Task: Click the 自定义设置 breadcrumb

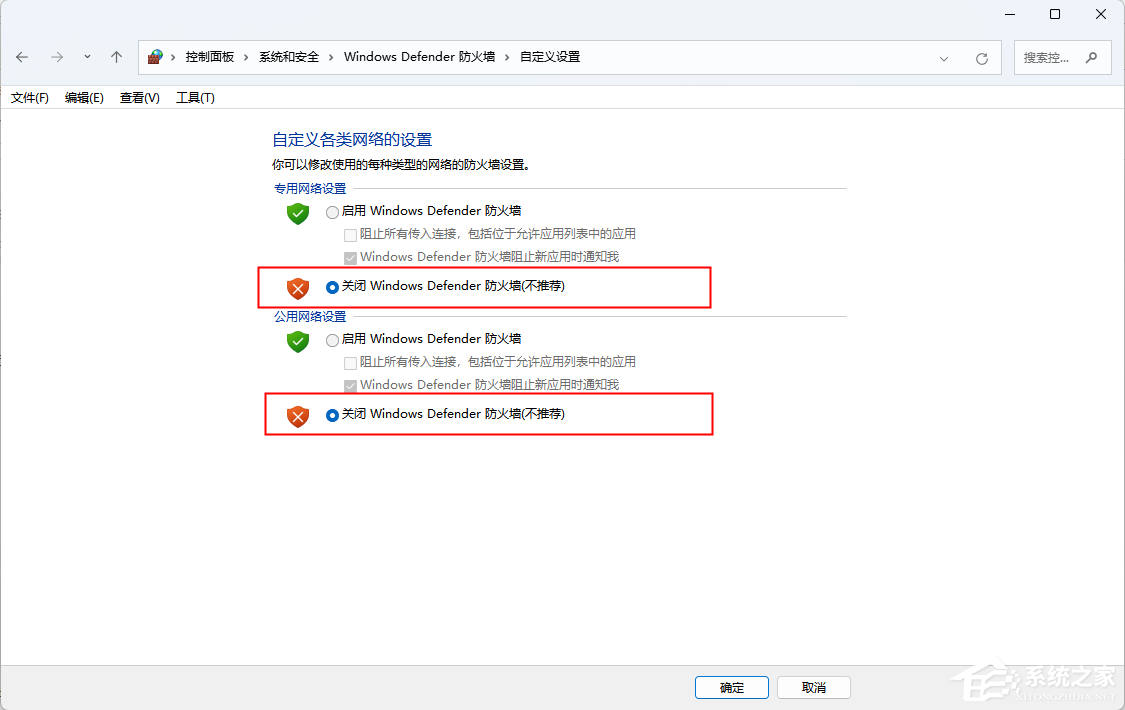Action: (x=550, y=57)
